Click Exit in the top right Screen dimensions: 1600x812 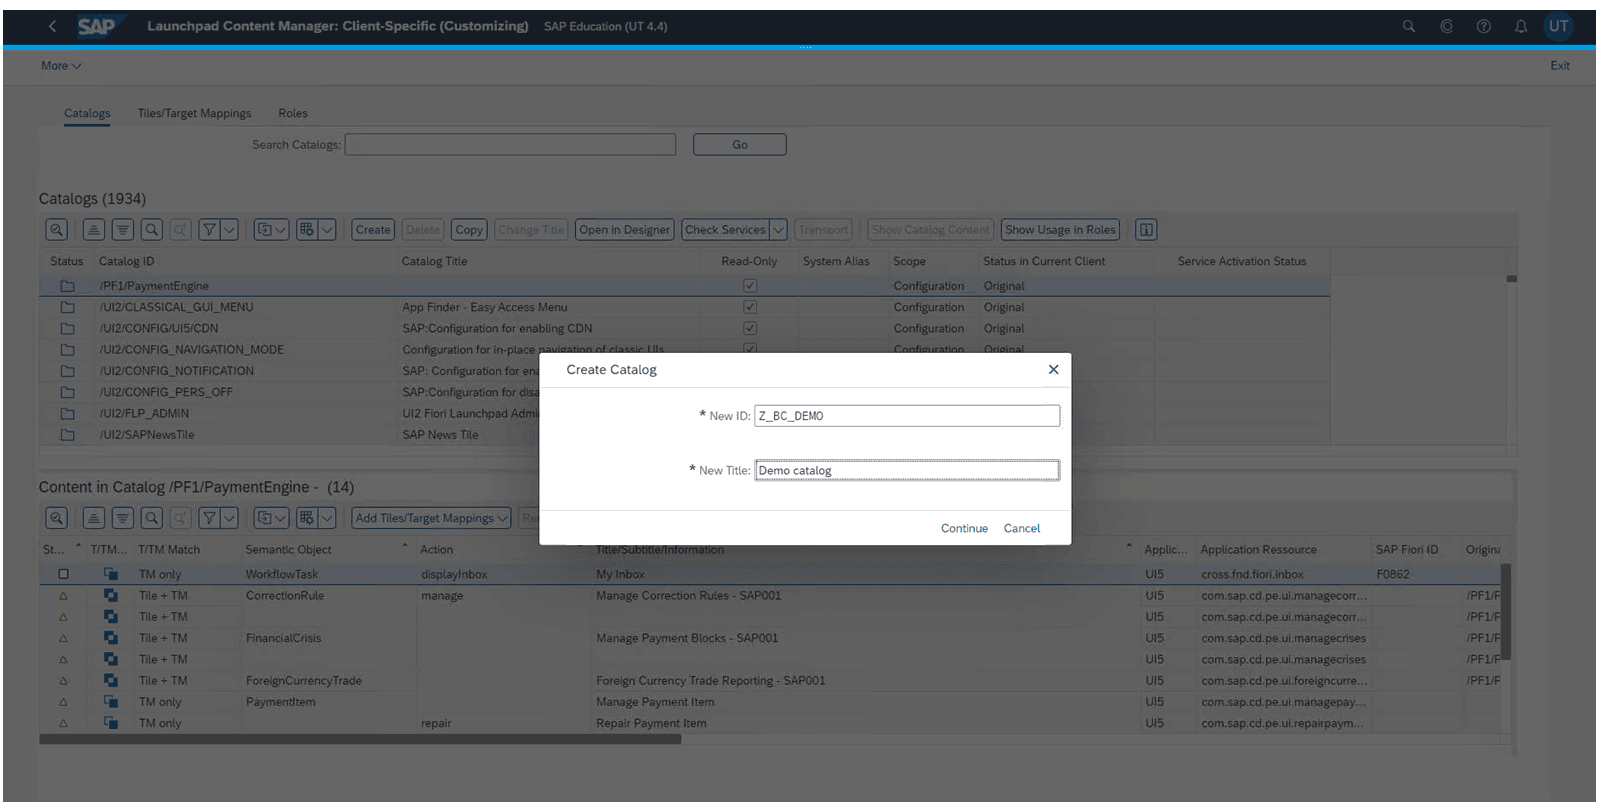click(x=1560, y=66)
